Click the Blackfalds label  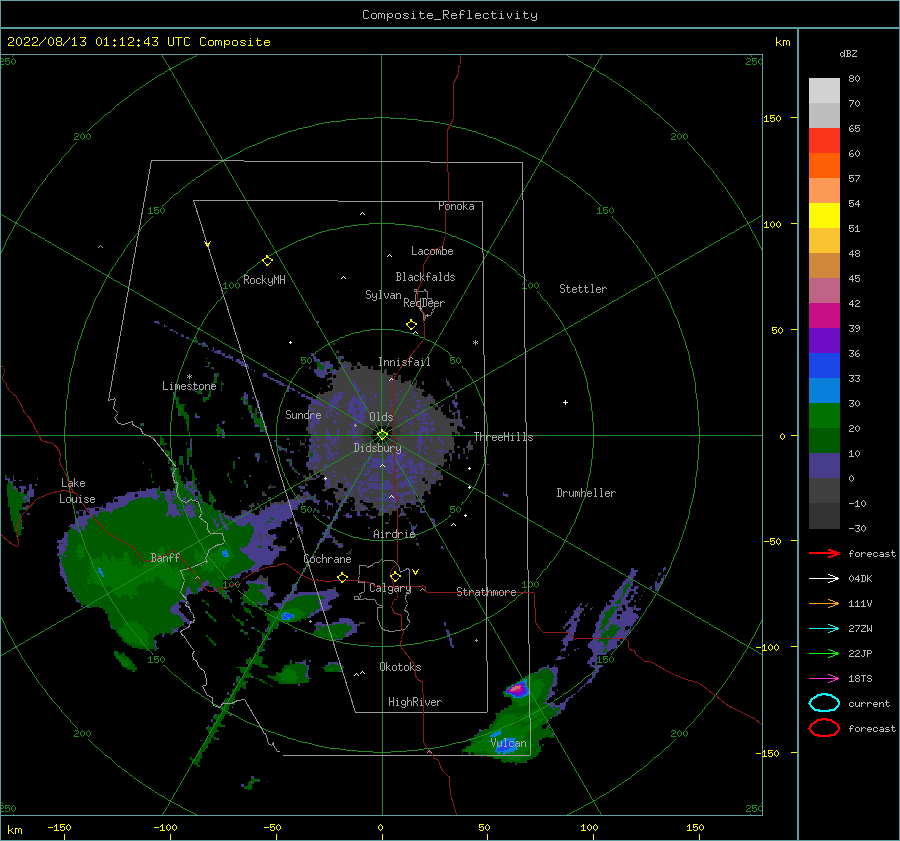[x=425, y=277]
